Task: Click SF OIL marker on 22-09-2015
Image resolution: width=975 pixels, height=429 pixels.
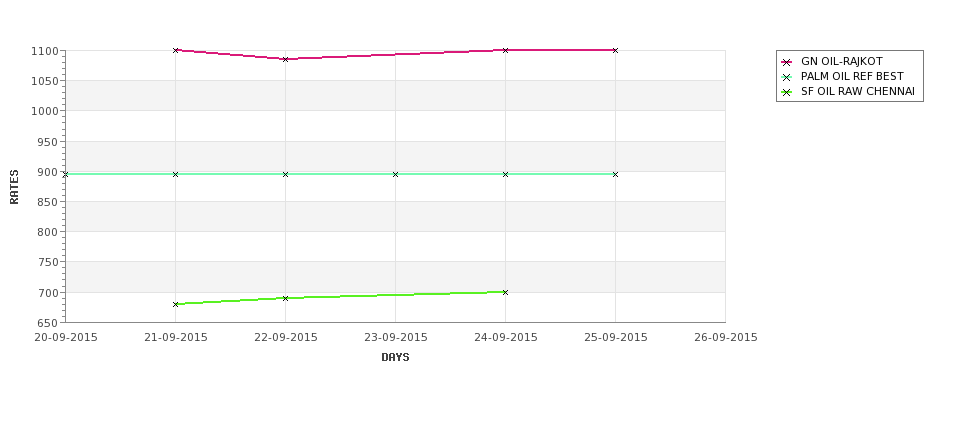Action: [x=285, y=298]
